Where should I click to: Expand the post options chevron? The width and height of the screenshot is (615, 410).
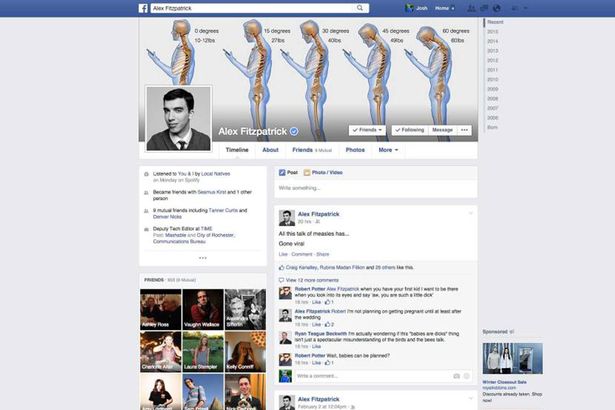470,213
